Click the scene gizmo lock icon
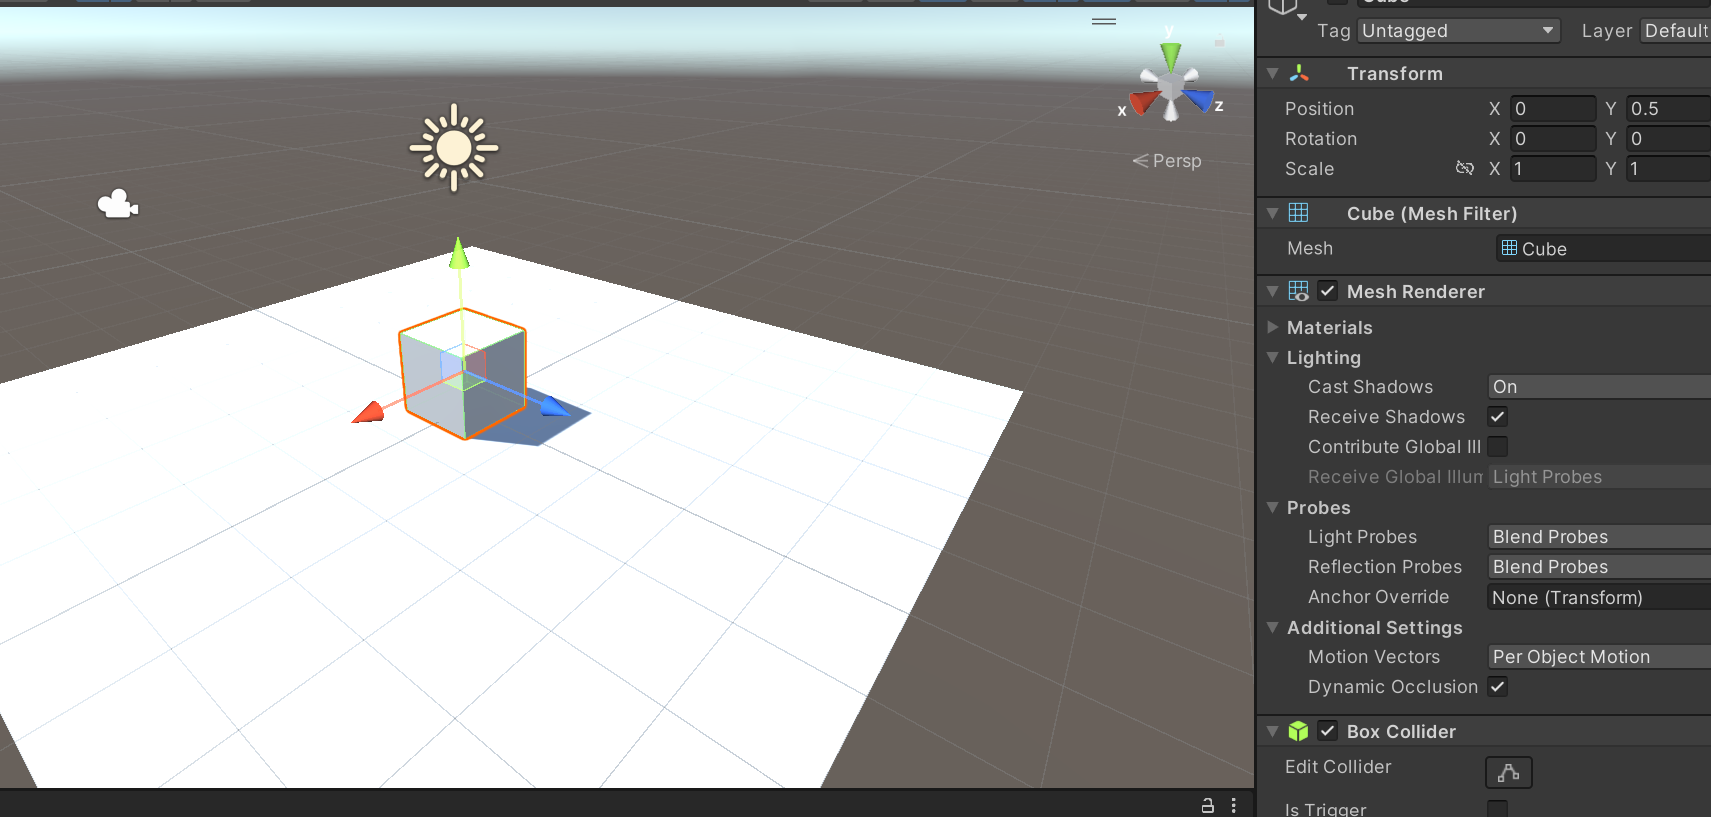 click(x=1219, y=40)
